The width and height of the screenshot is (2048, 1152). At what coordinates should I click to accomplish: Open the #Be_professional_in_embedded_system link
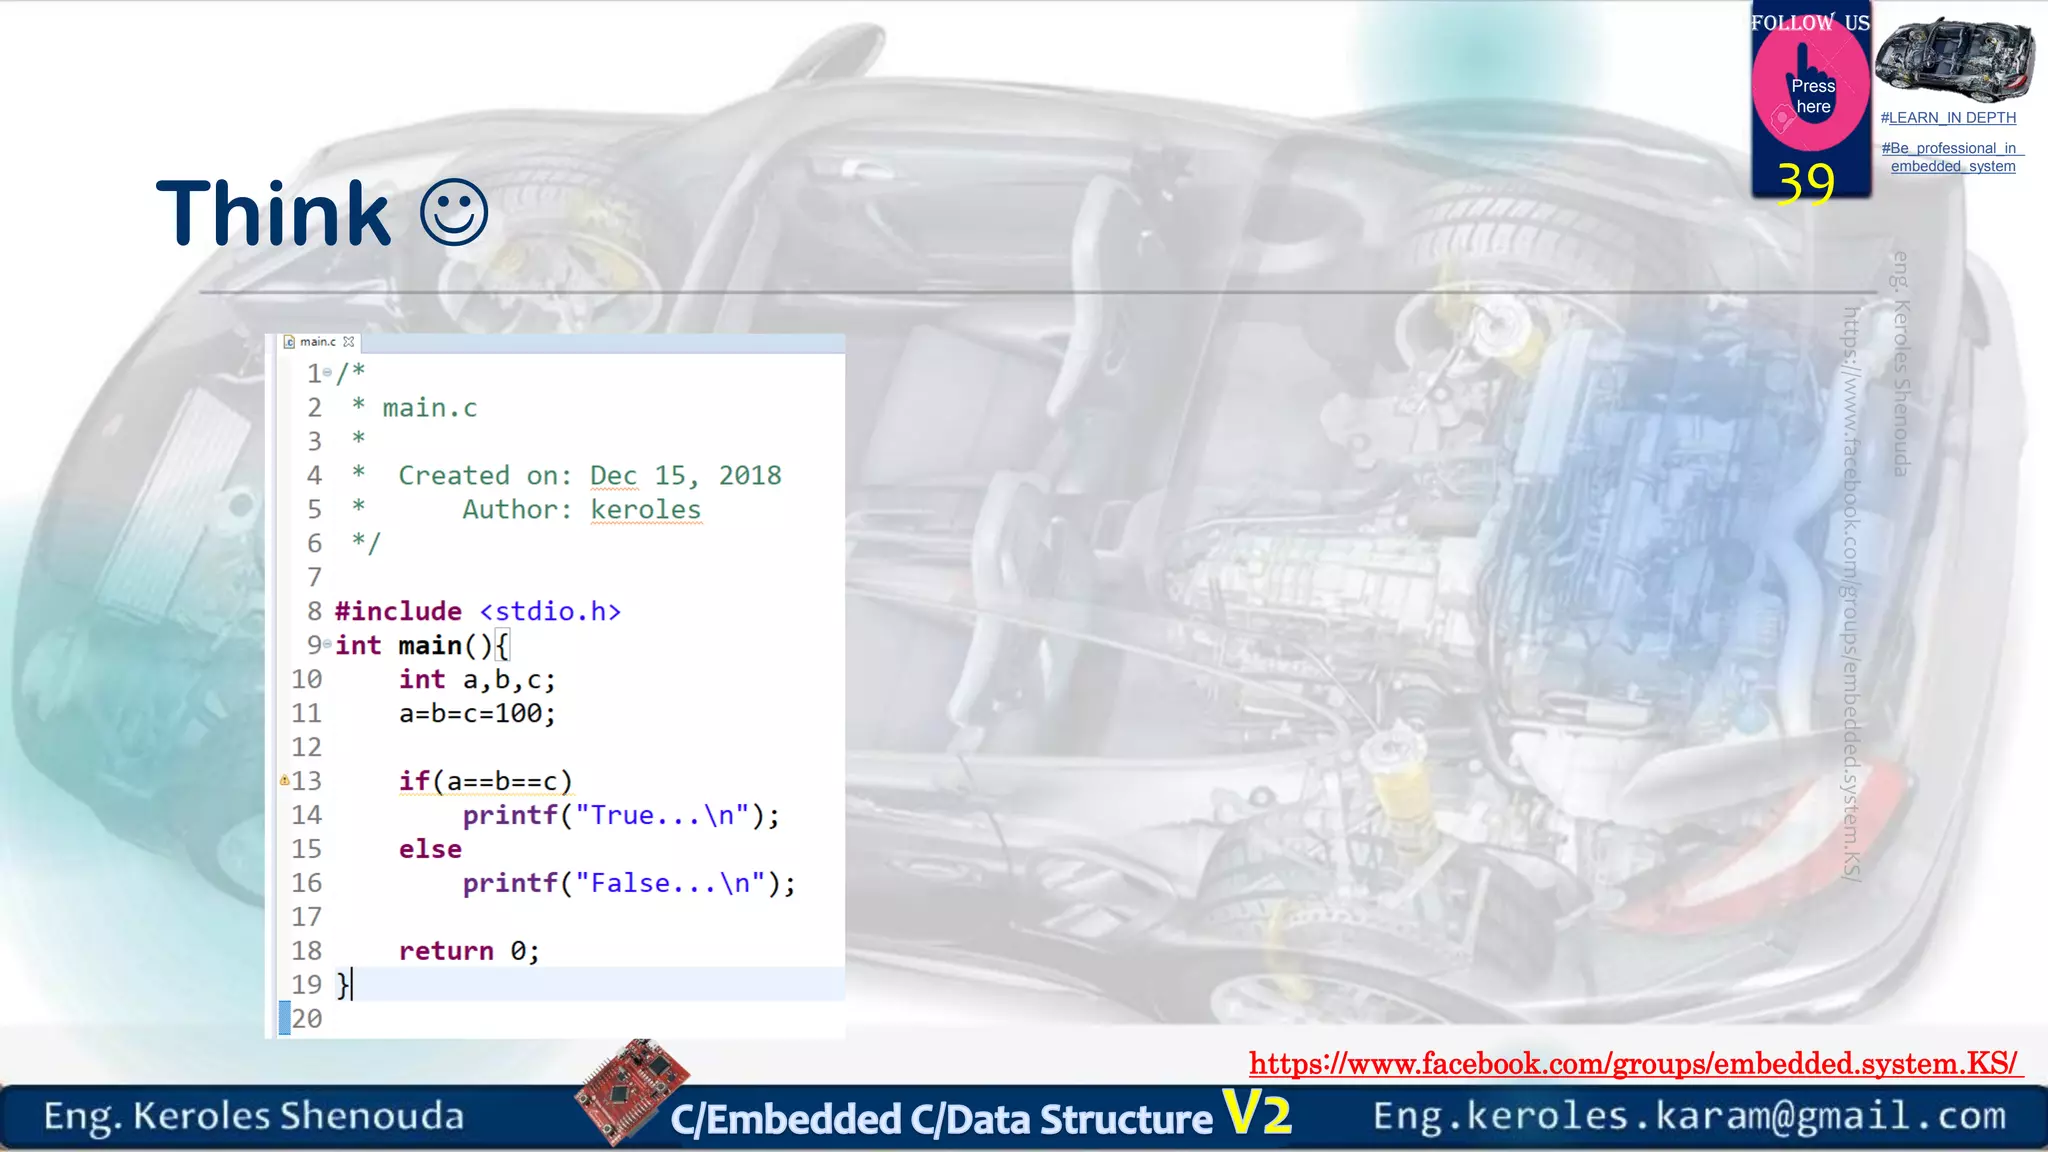click(1952, 157)
